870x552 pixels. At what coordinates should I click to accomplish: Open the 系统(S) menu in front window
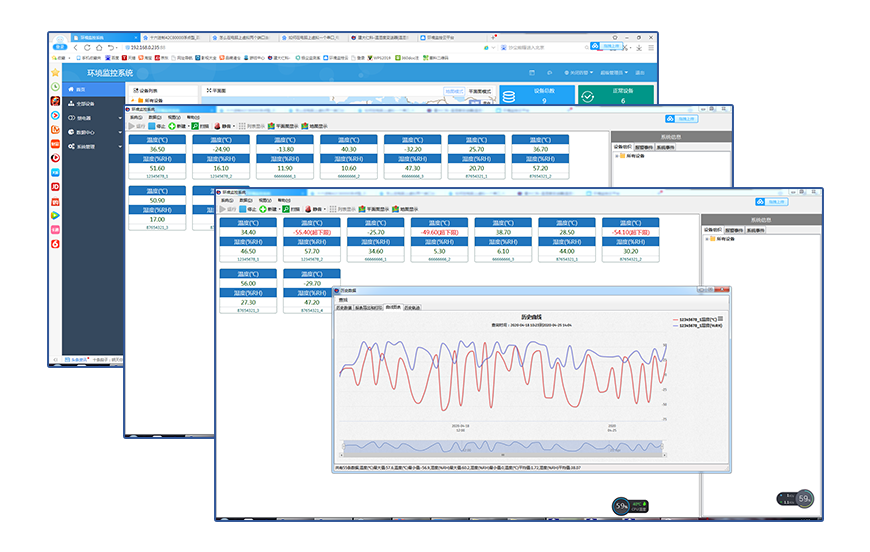tap(227, 200)
